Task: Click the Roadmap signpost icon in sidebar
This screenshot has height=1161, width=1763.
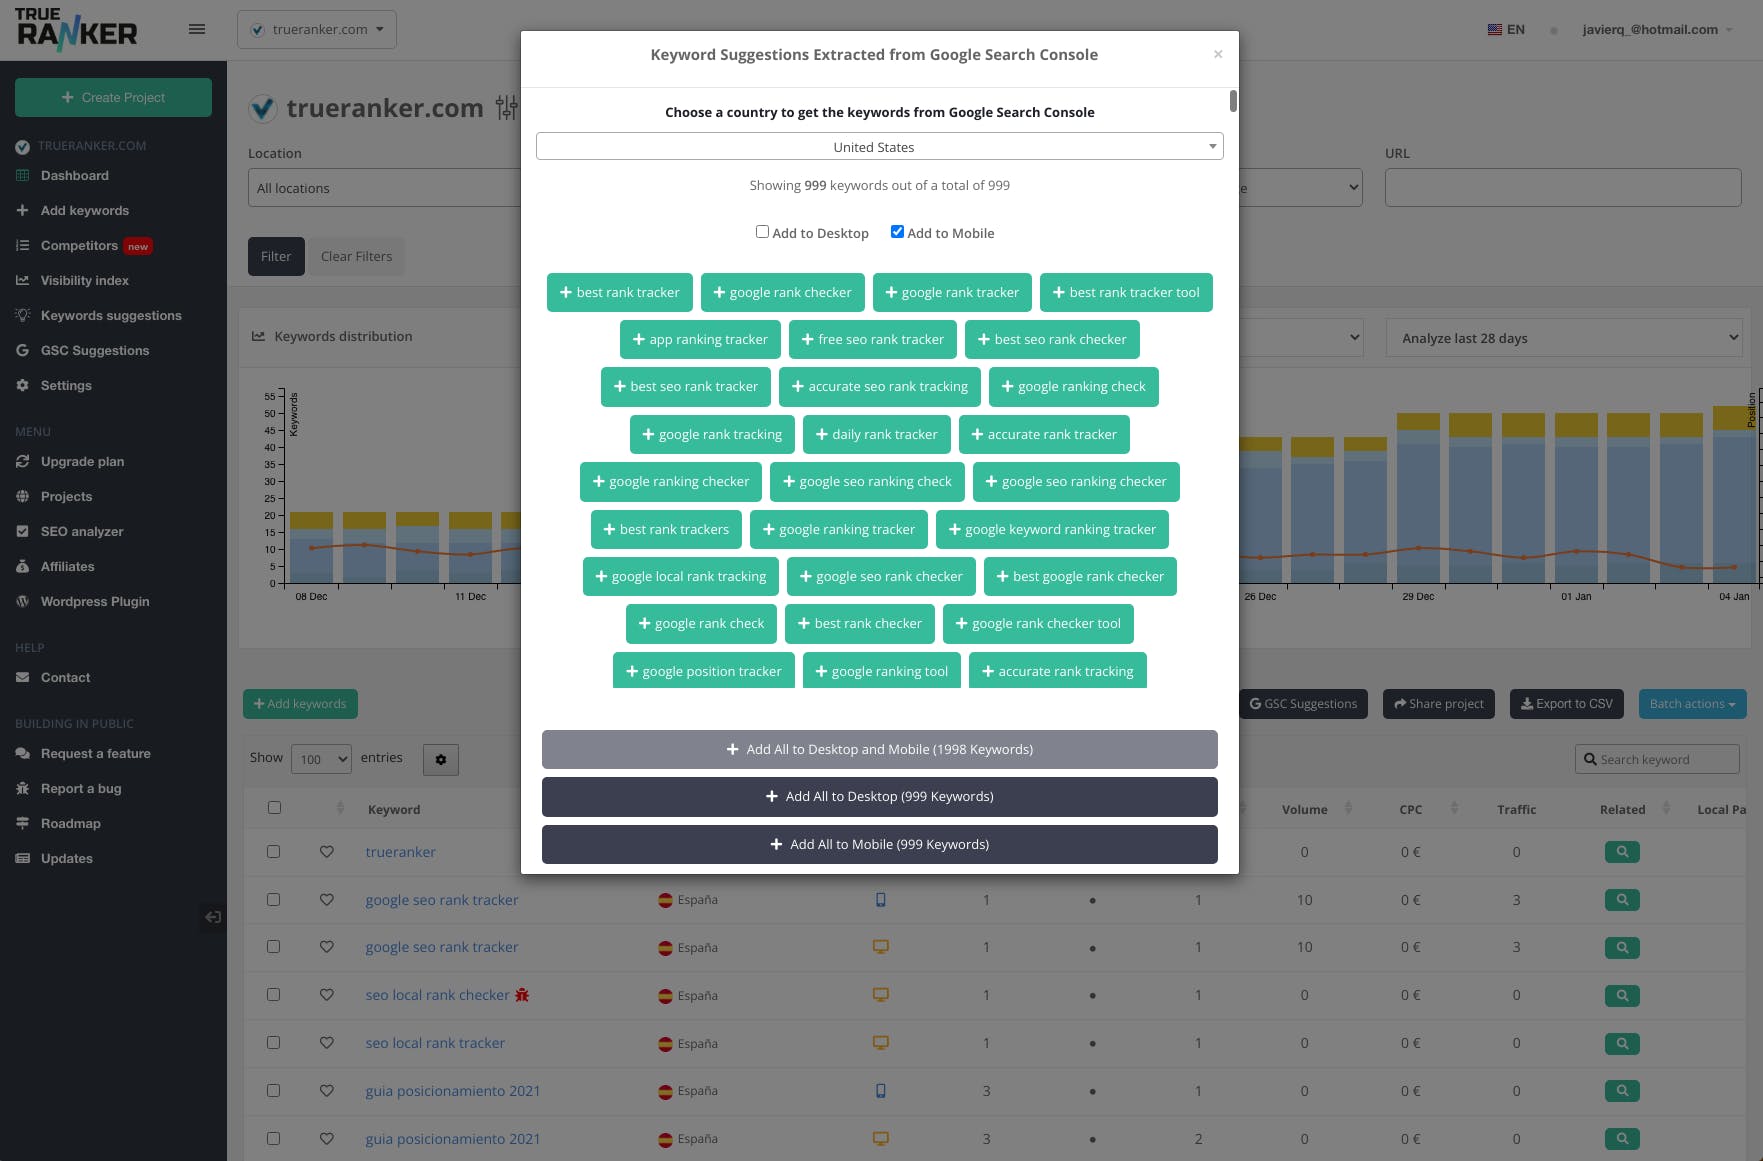Action: pos(22,823)
